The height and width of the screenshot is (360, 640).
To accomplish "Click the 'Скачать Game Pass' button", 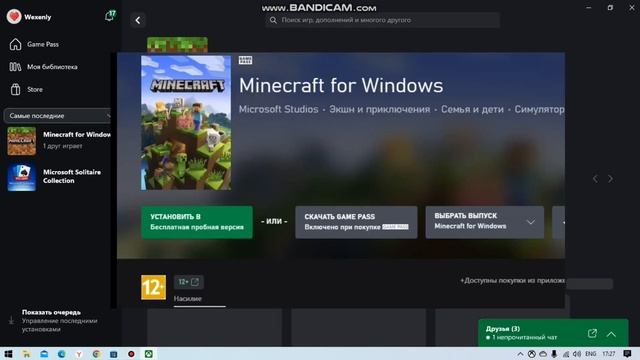I will click(356, 222).
